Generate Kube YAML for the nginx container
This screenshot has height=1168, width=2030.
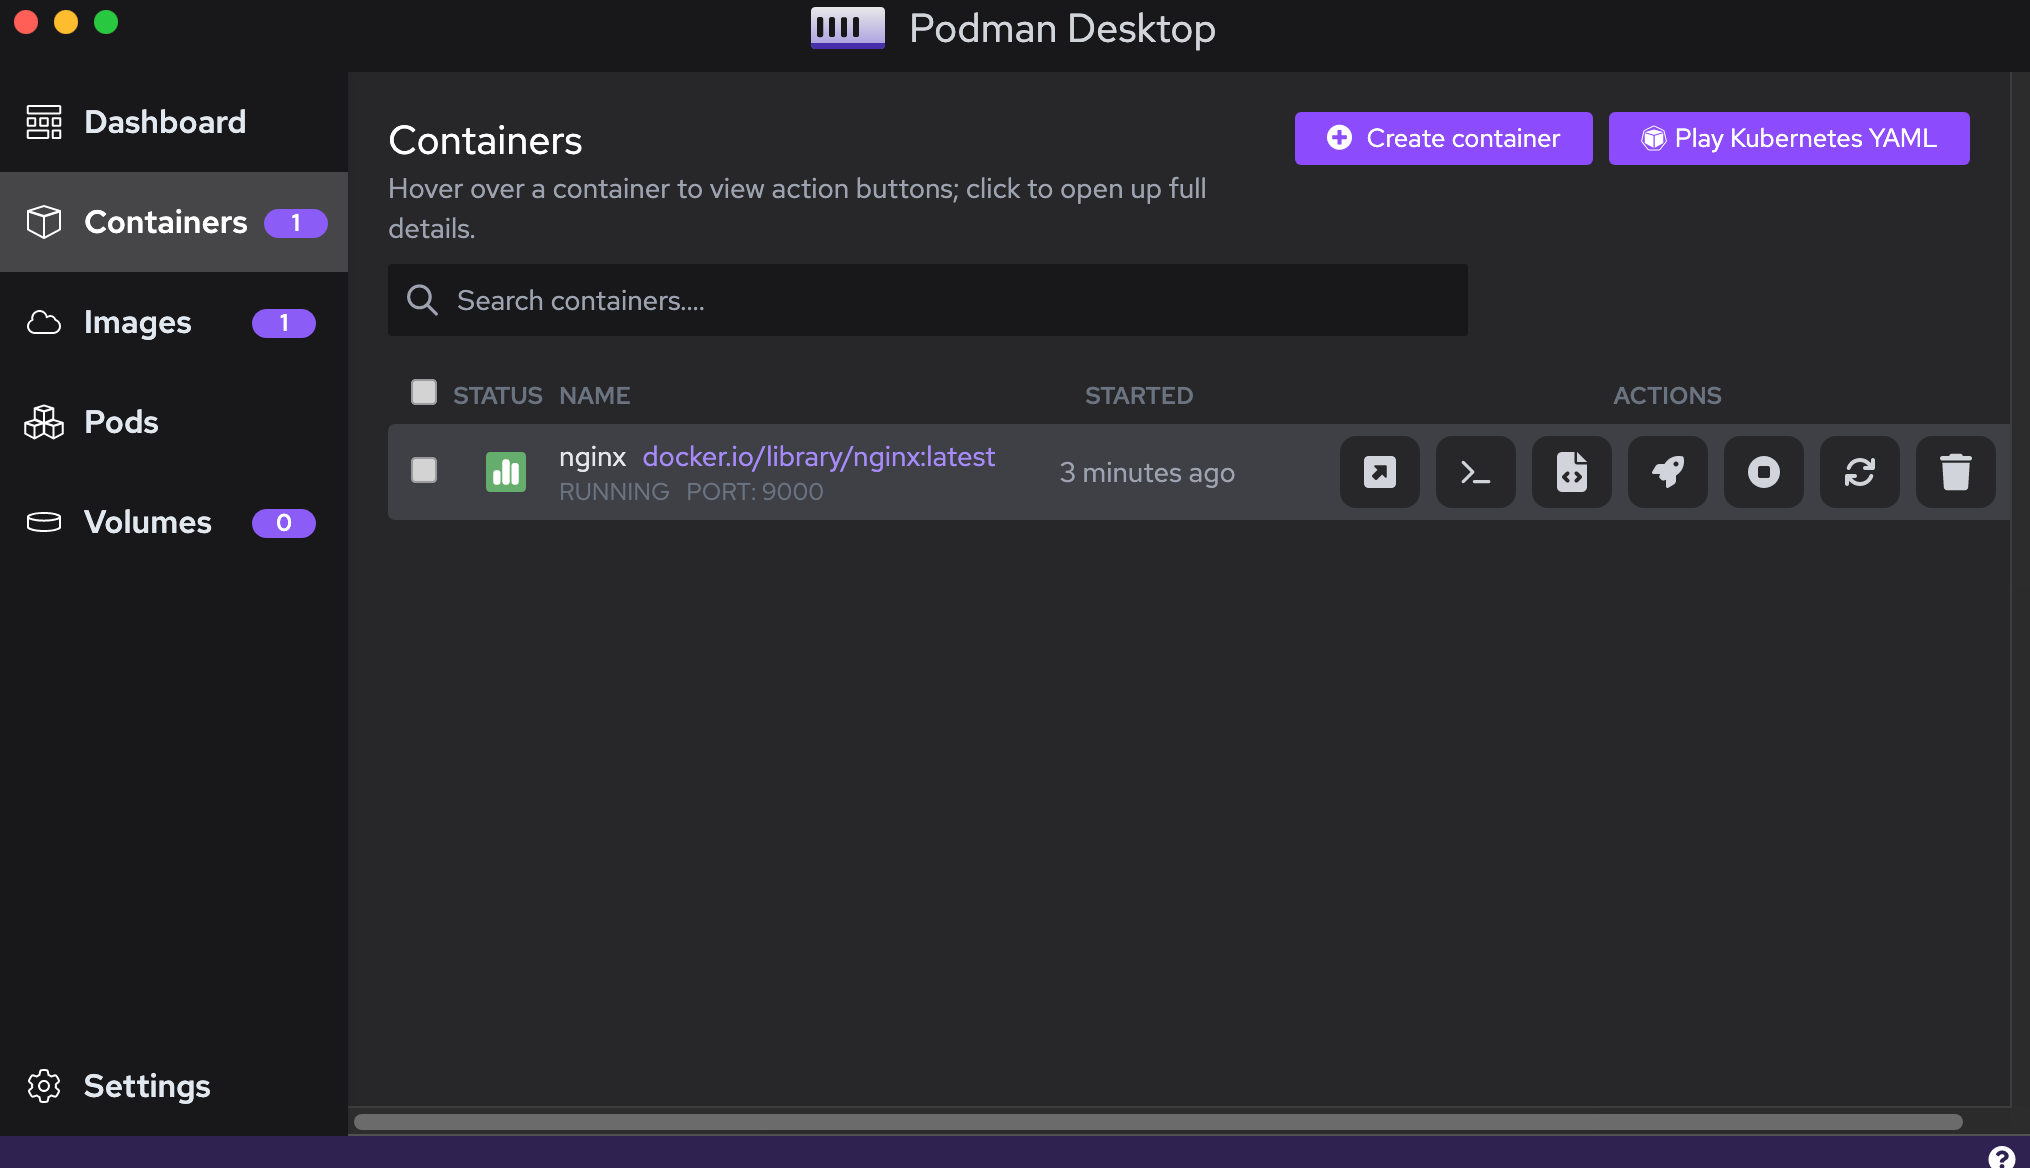(1571, 471)
